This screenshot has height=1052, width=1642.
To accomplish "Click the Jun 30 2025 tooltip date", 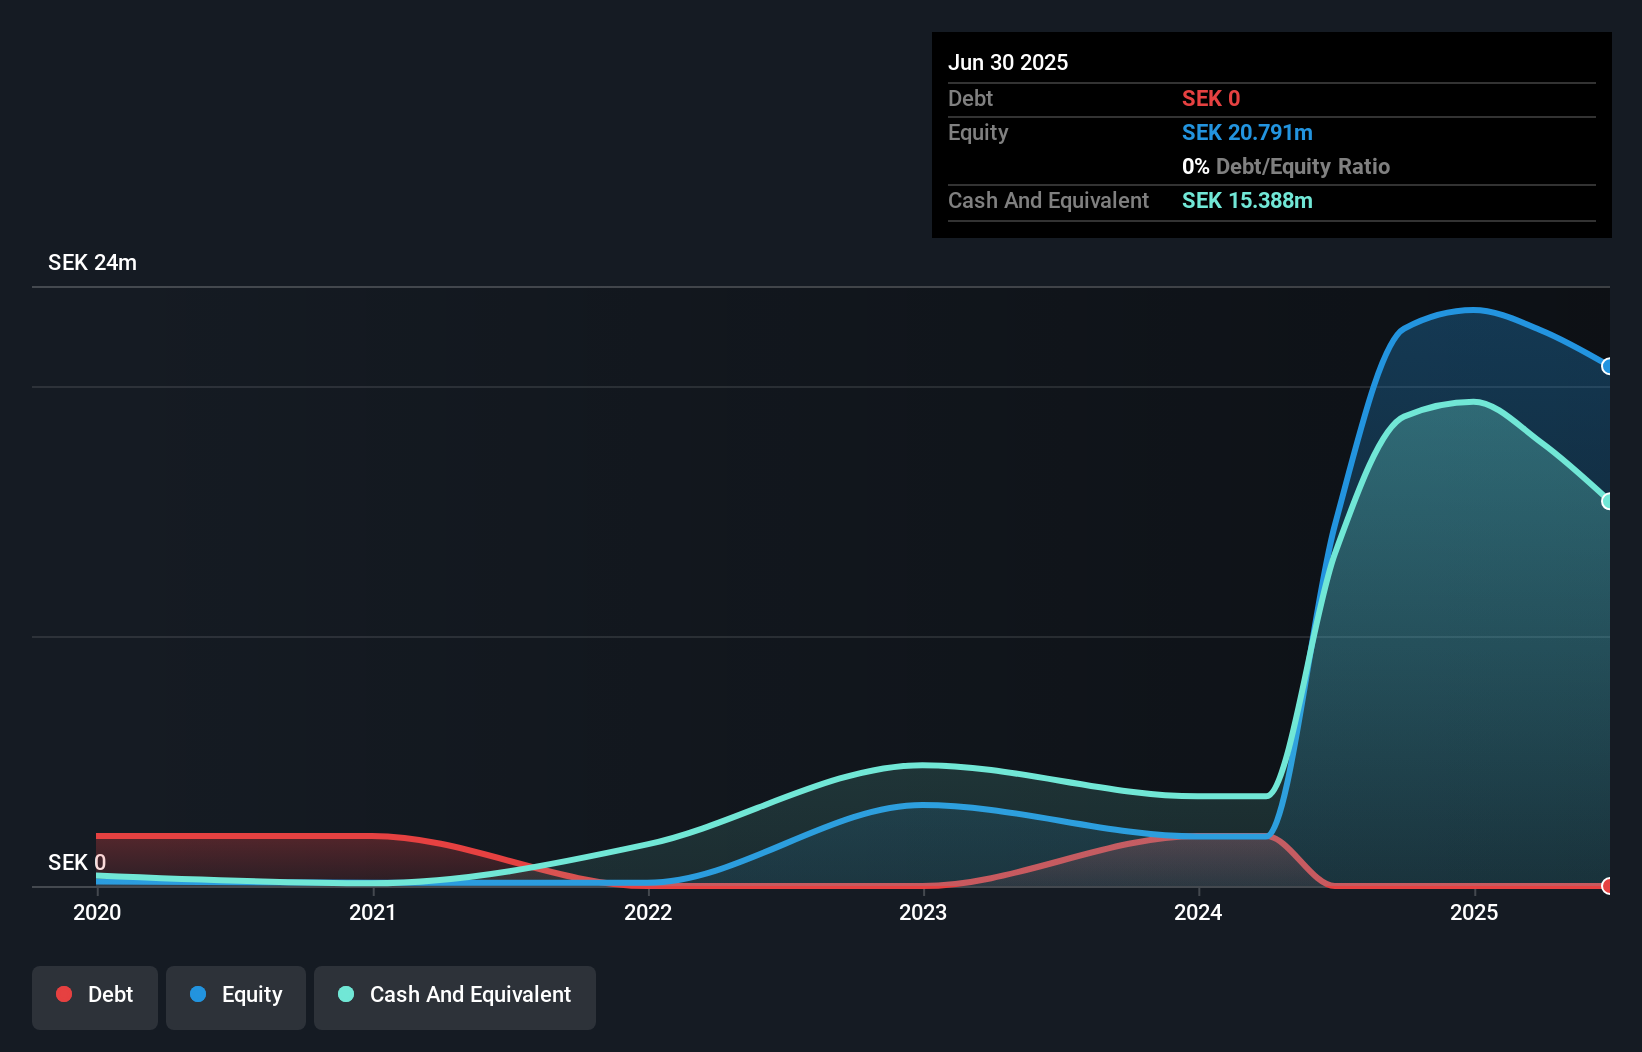I will coord(1008,63).
